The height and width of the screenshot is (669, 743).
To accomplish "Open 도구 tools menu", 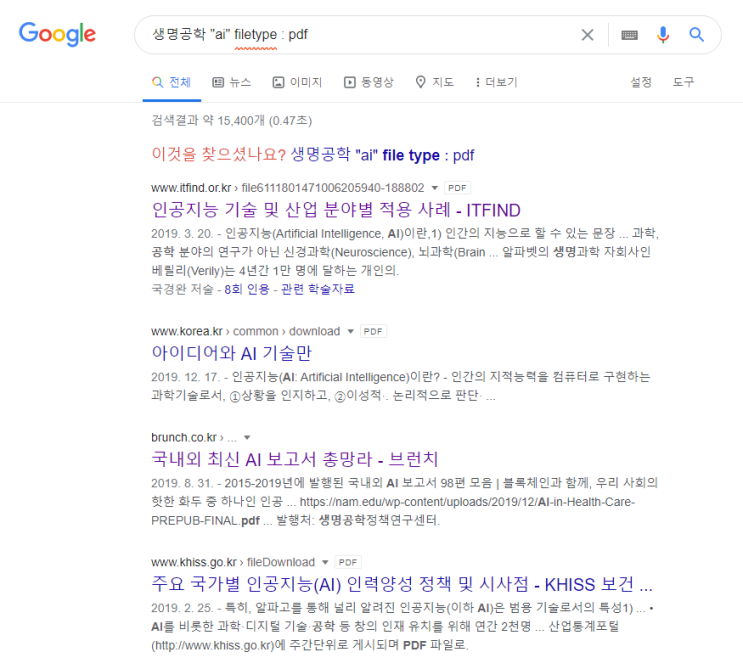I will click(x=683, y=82).
